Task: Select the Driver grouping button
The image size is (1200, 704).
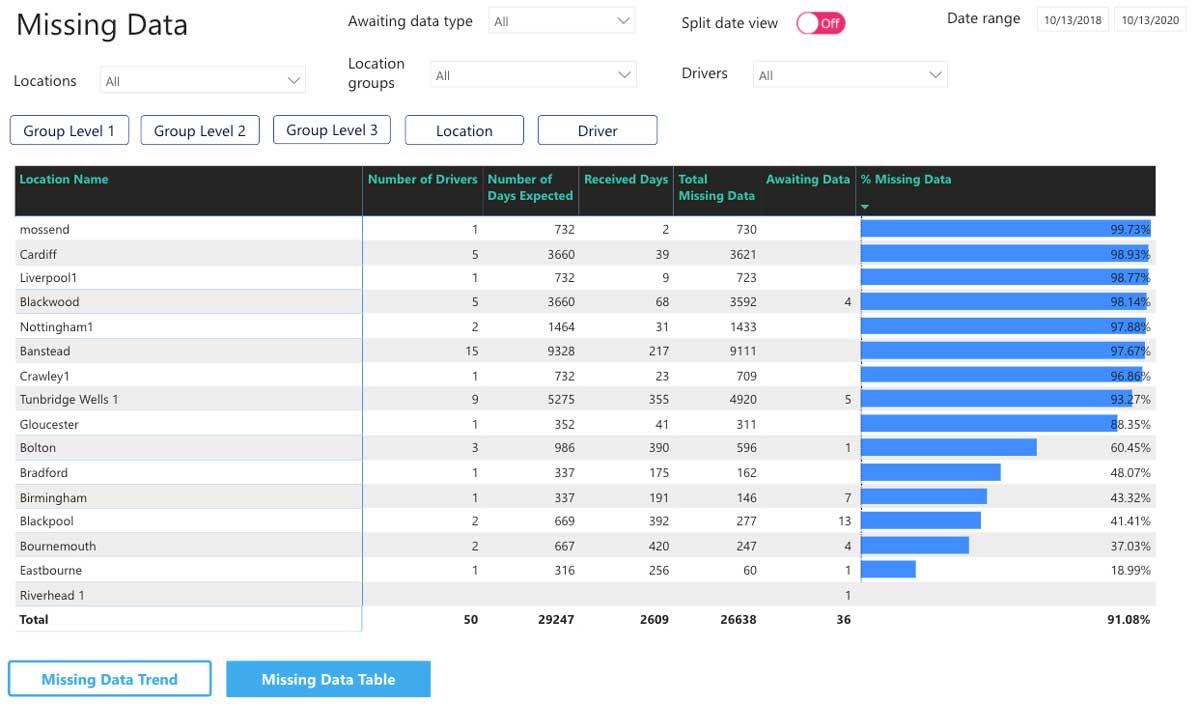Action: pos(597,131)
